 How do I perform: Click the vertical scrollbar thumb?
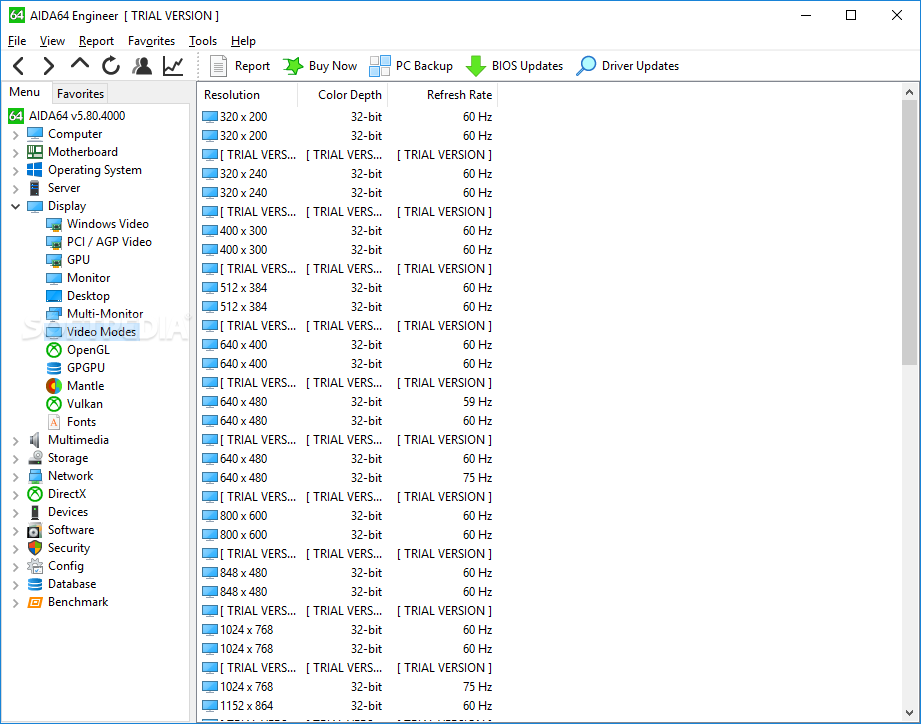(909, 232)
